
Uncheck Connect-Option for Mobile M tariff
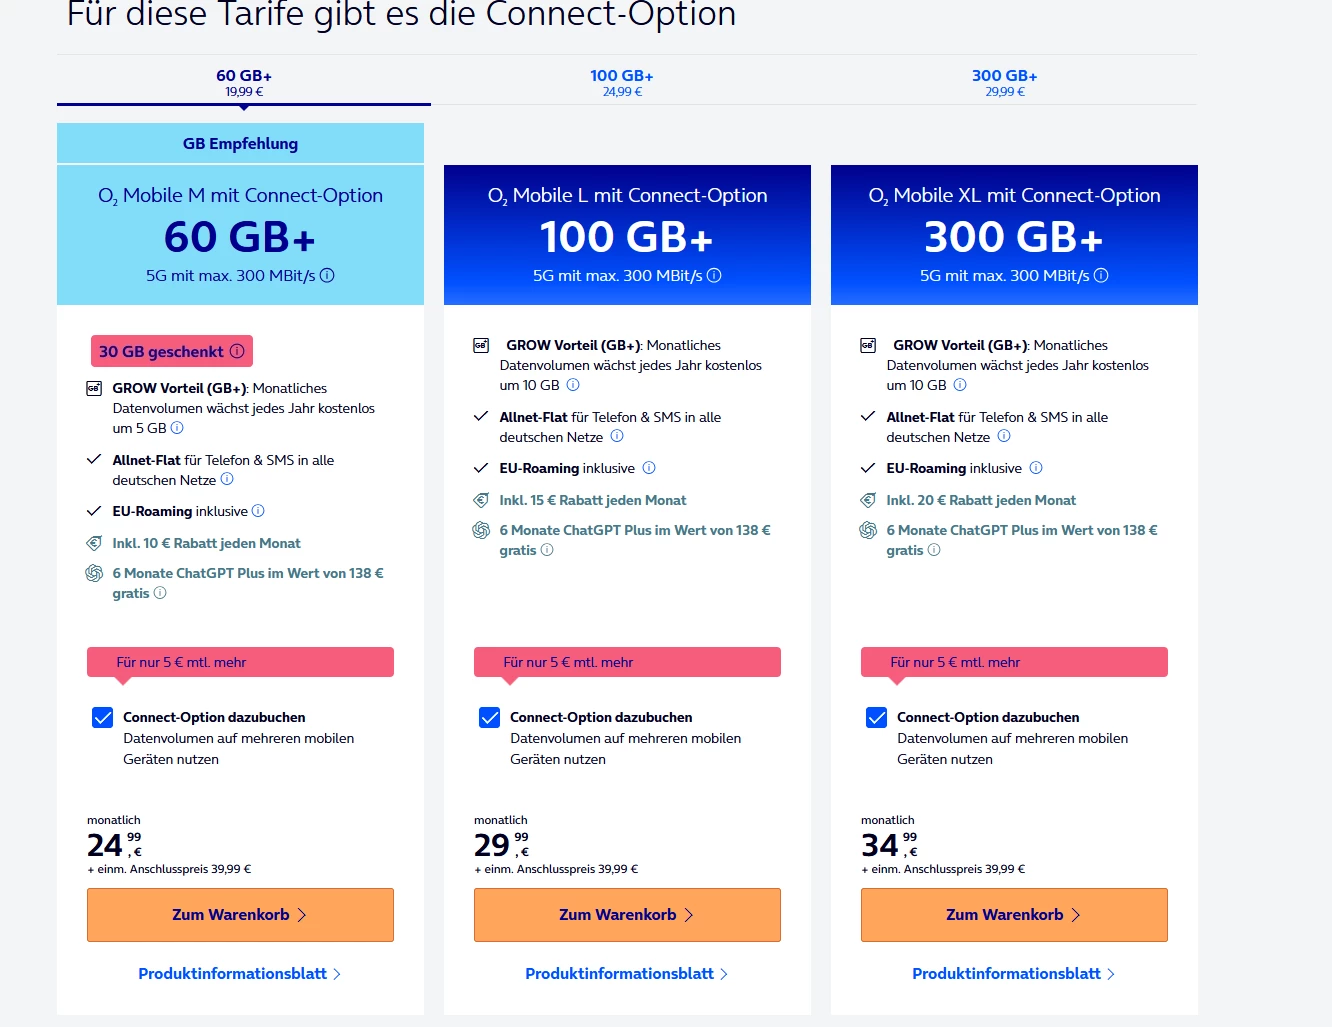coord(102,717)
